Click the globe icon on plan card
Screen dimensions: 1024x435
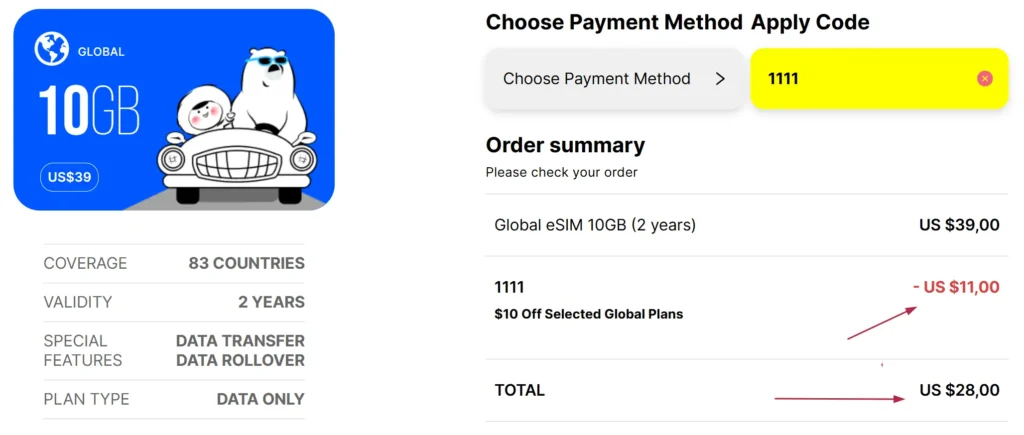pyautogui.click(x=52, y=50)
